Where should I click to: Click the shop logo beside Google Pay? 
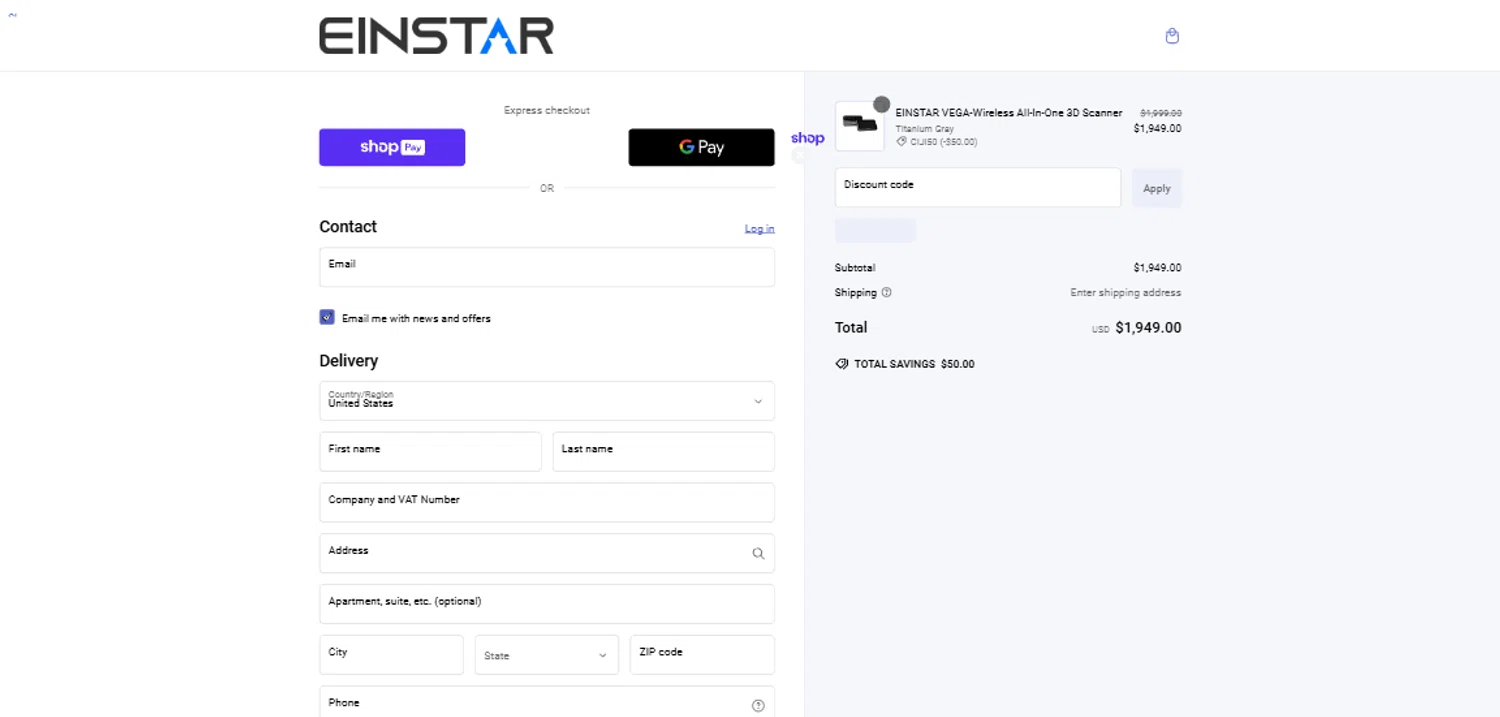click(807, 138)
